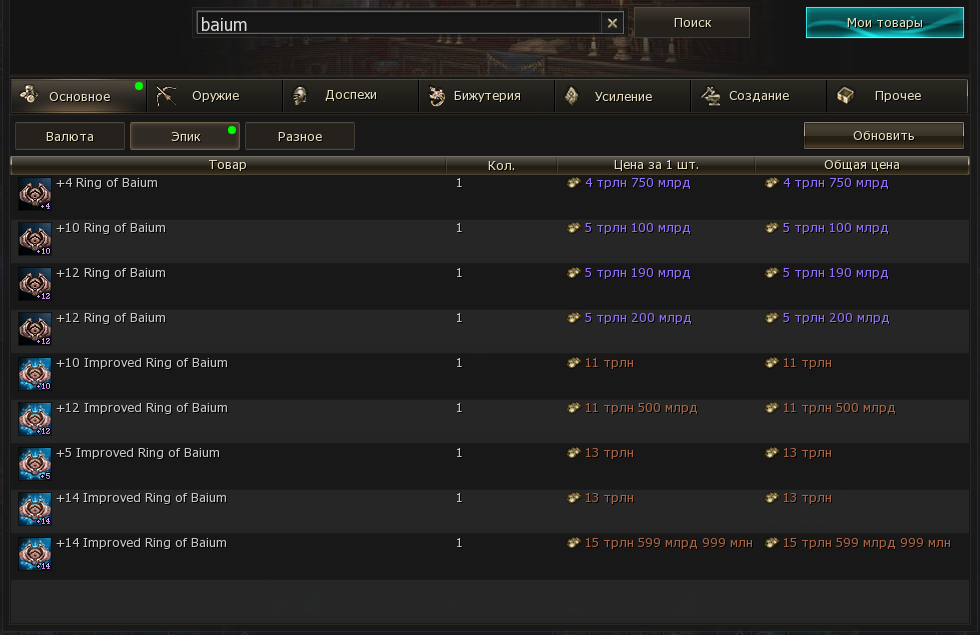Screen dimensions: 980x635
Task: Toggle the Валюта currency filter
Action: click(x=70, y=136)
